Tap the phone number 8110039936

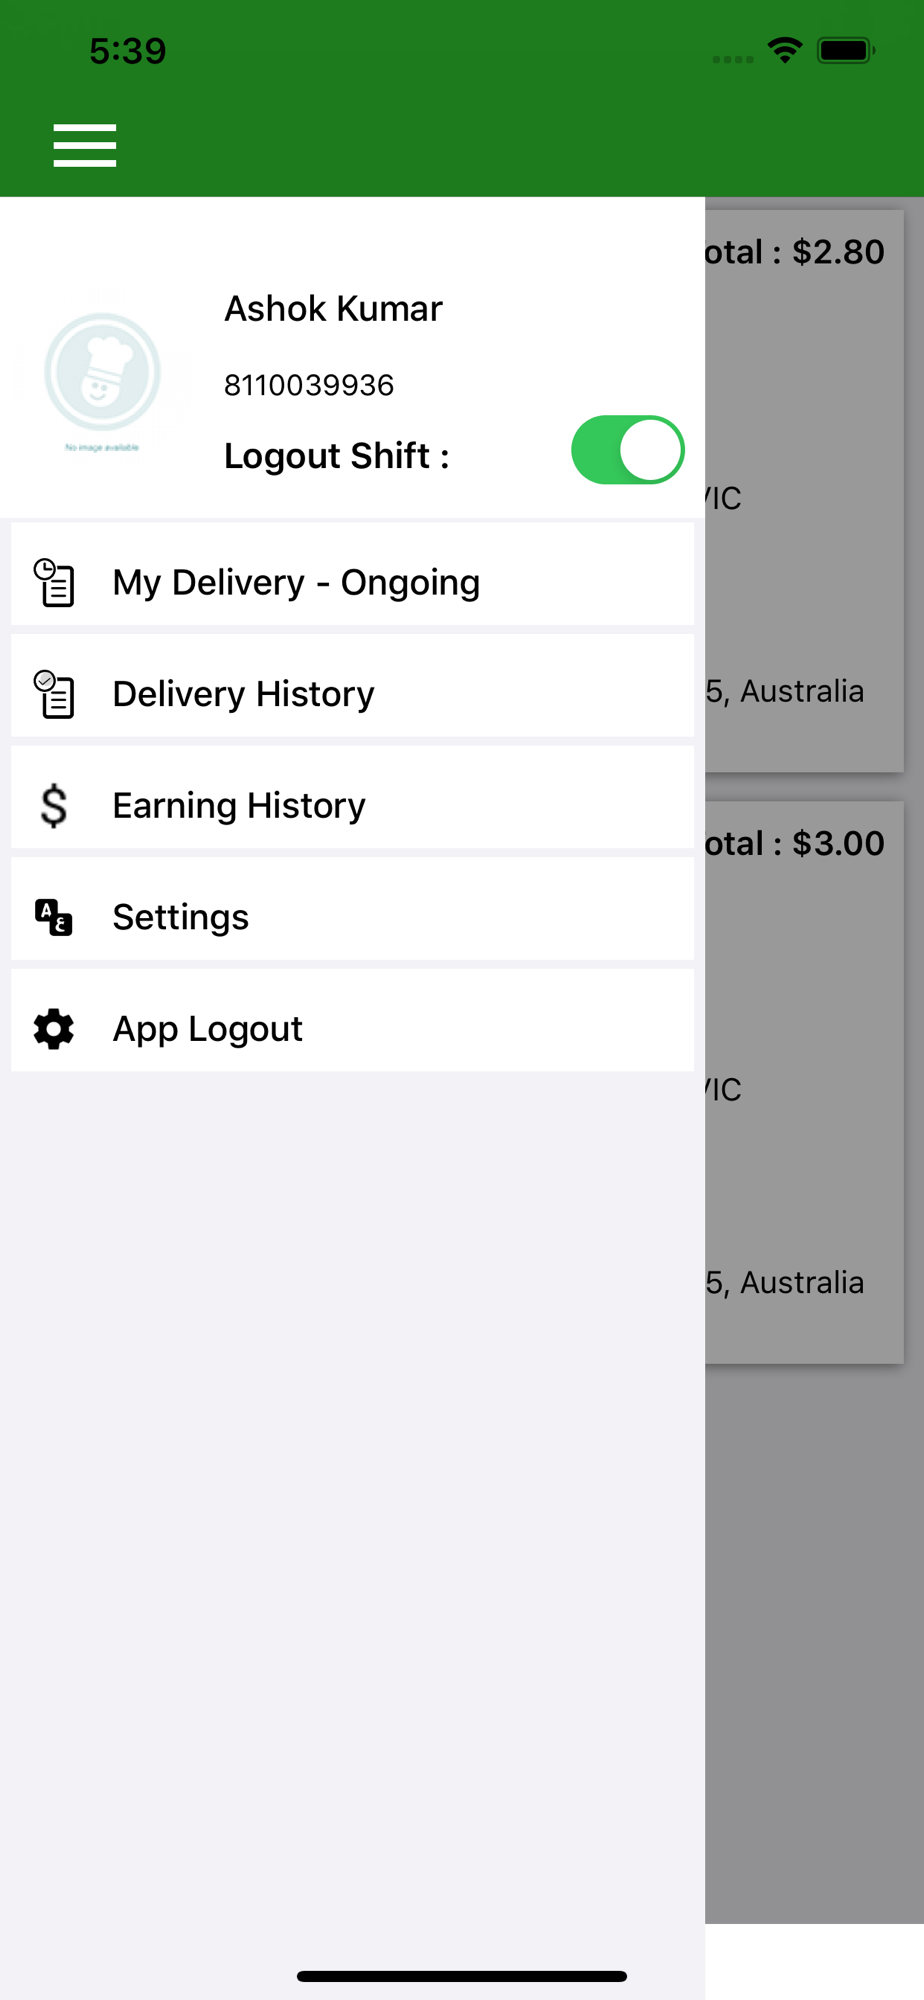click(x=309, y=385)
